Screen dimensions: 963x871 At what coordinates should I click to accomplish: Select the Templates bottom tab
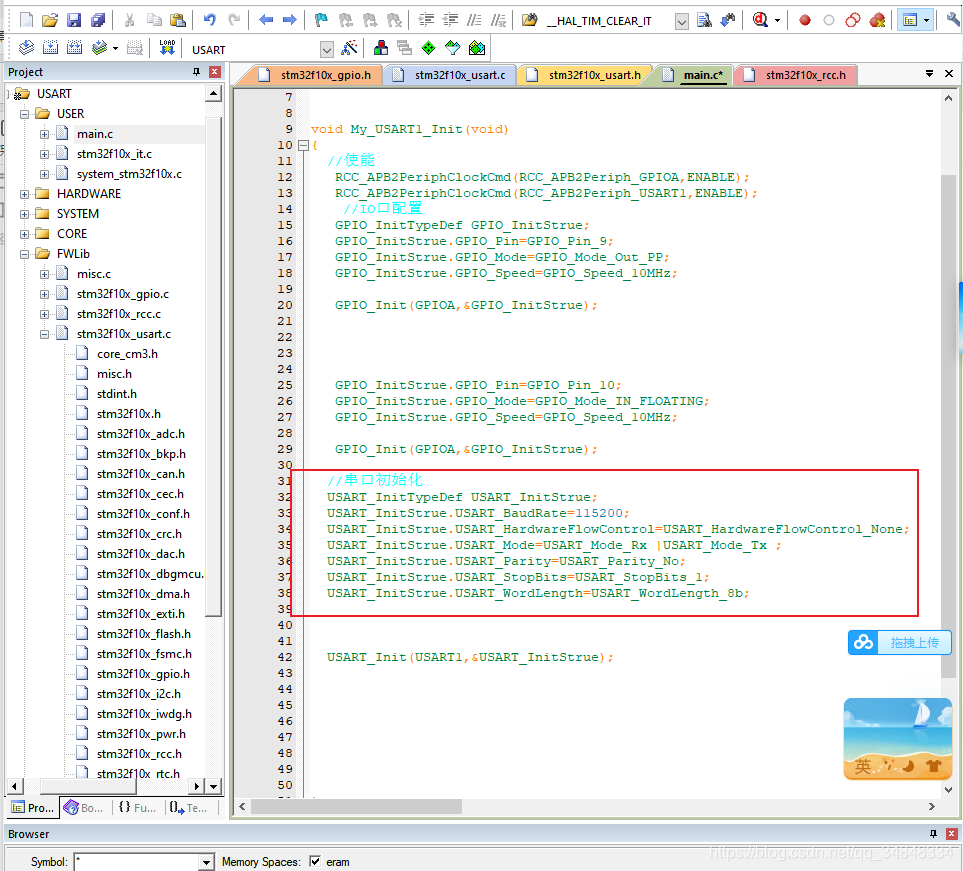point(189,808)
